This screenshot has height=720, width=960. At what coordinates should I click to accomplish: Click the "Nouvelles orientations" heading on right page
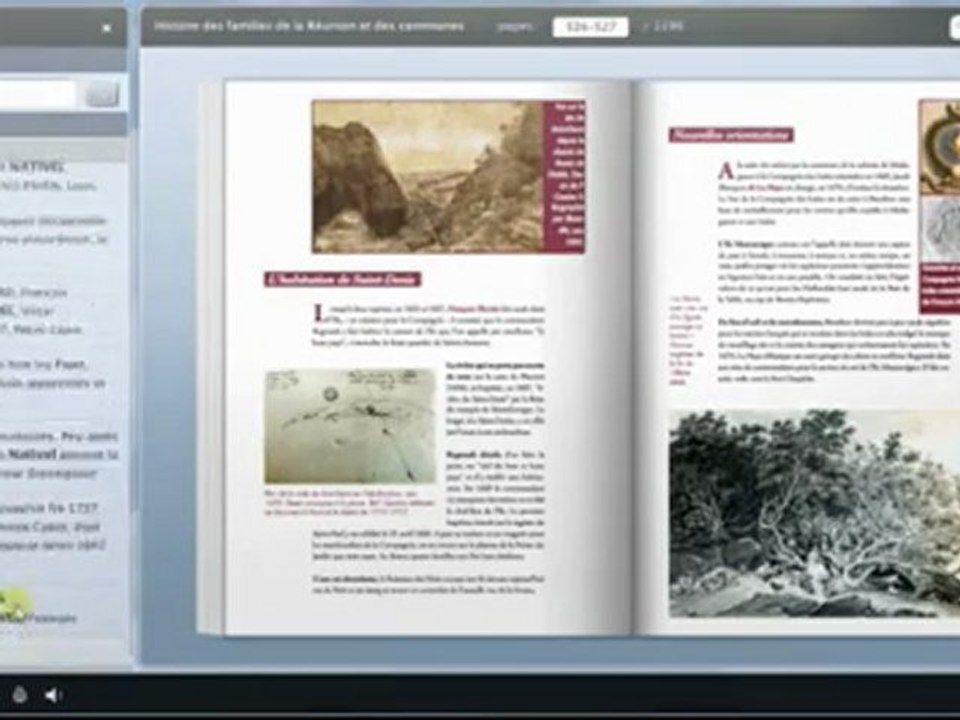coord(731,135)
